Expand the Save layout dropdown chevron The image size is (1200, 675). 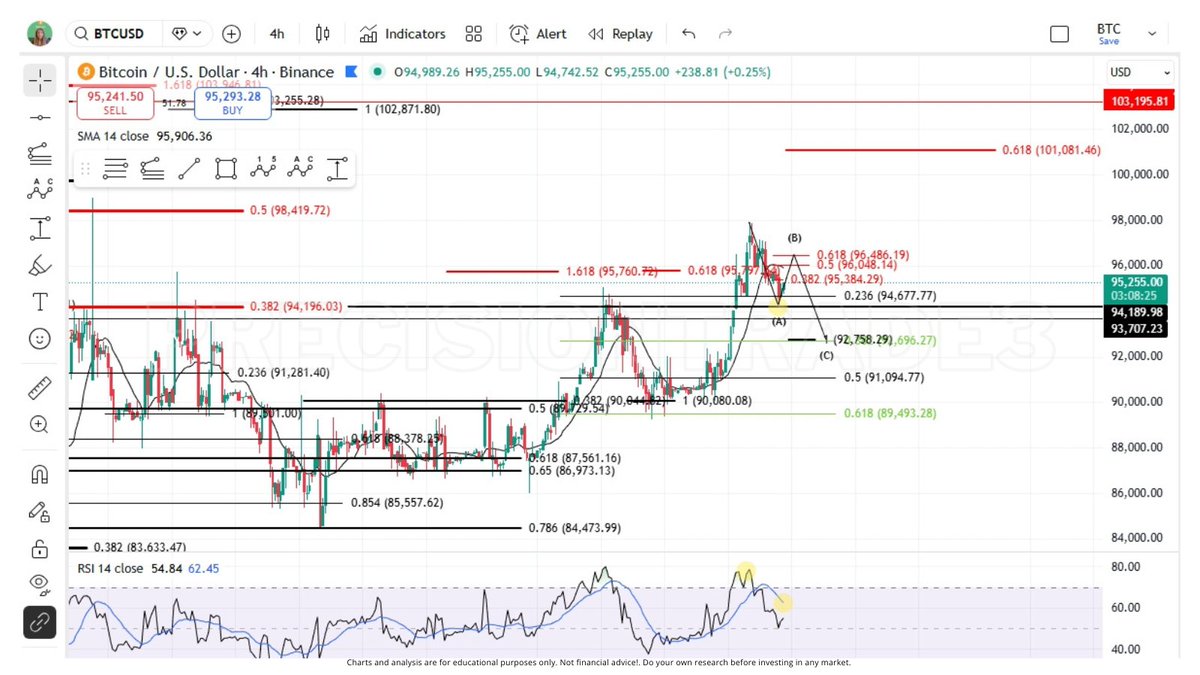[1150, 33]
